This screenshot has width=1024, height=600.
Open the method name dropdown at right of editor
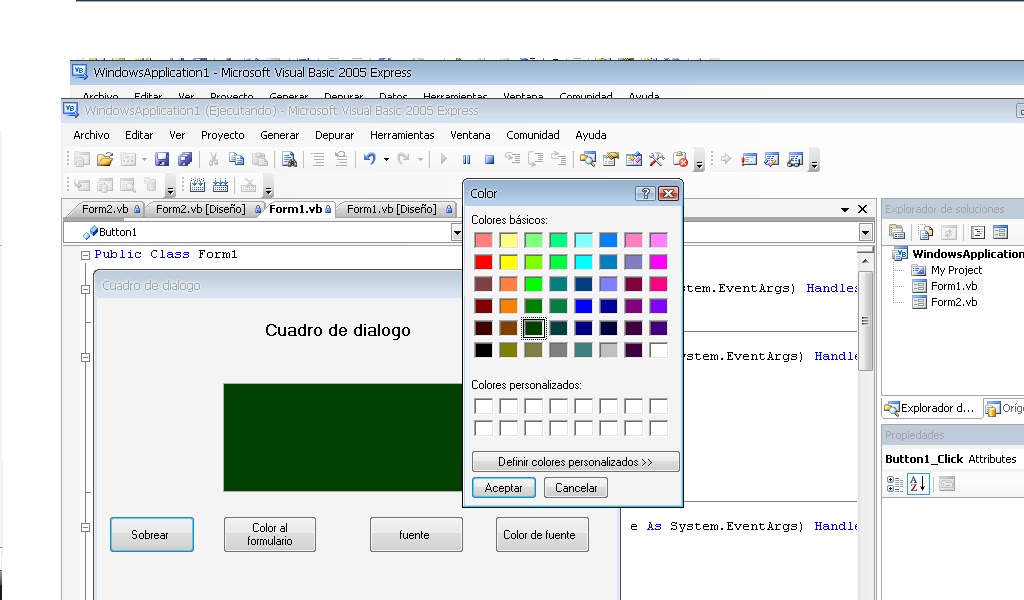pos(865,232)
